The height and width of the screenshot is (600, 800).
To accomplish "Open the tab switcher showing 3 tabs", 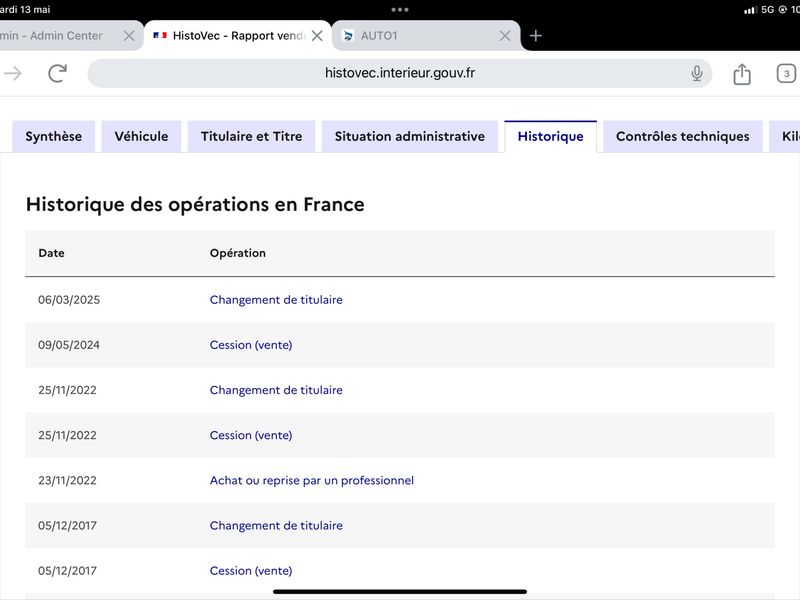I will point(786,73).
